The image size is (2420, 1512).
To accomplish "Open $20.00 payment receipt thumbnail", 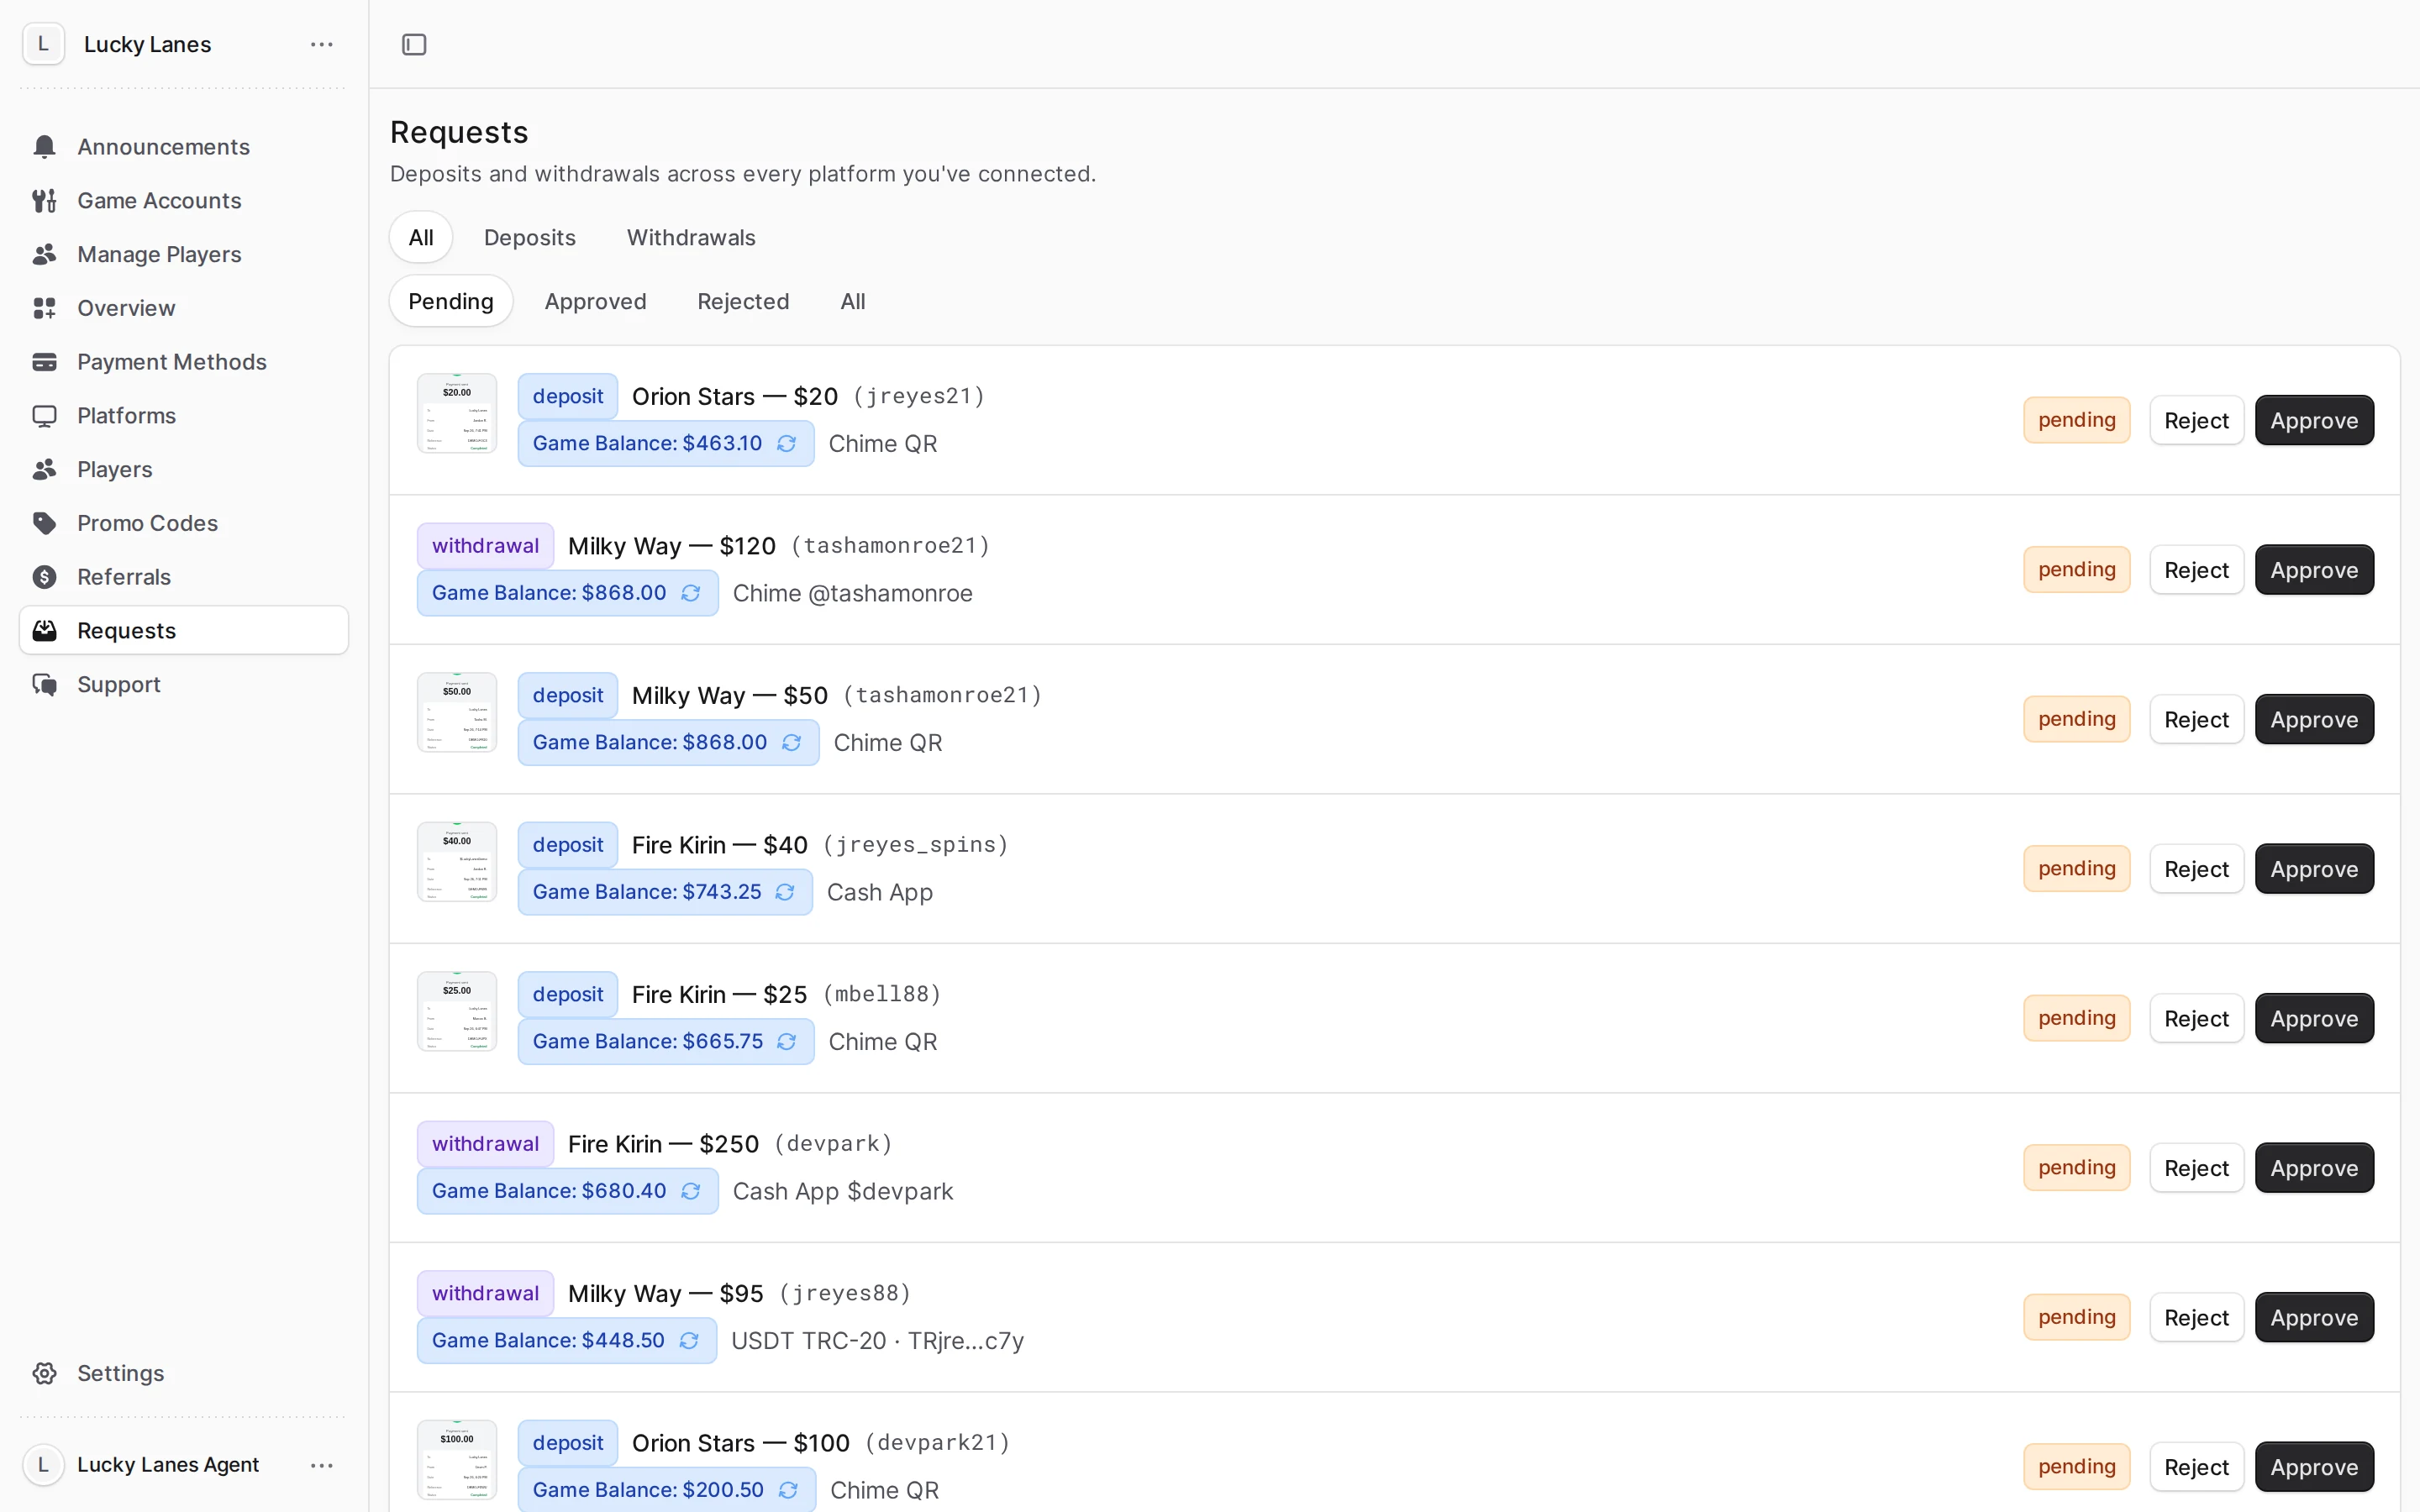I will [x=457, y=413].
